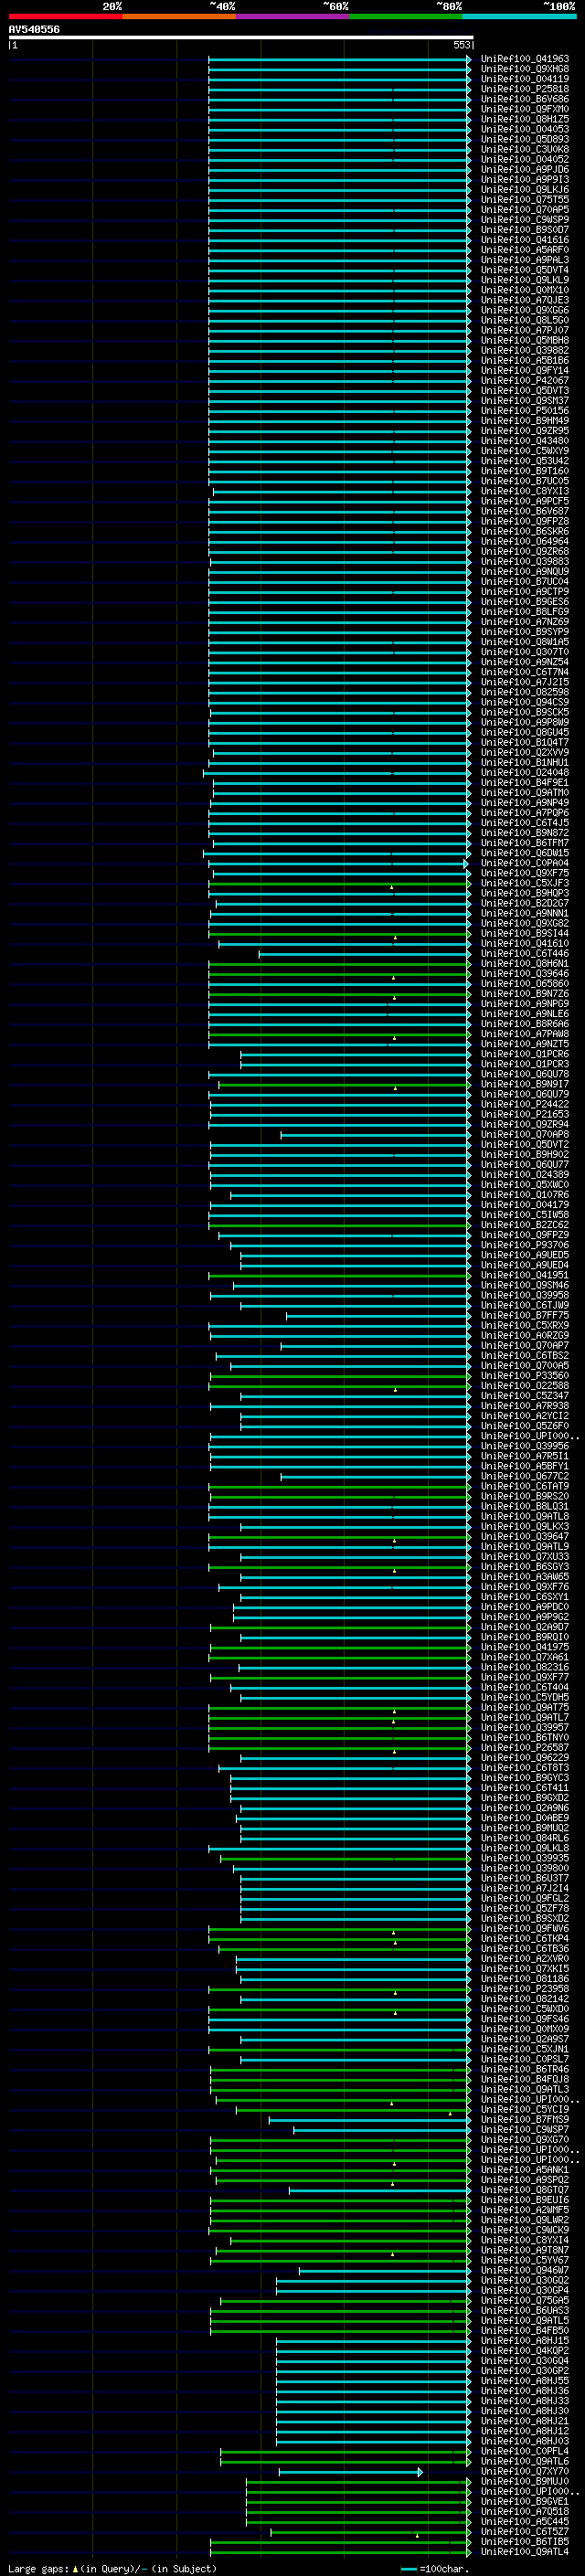Select hit label UniRef100_B9N9I7
The height and width of the screenshot is (2576, 585).
point(525,1084)
